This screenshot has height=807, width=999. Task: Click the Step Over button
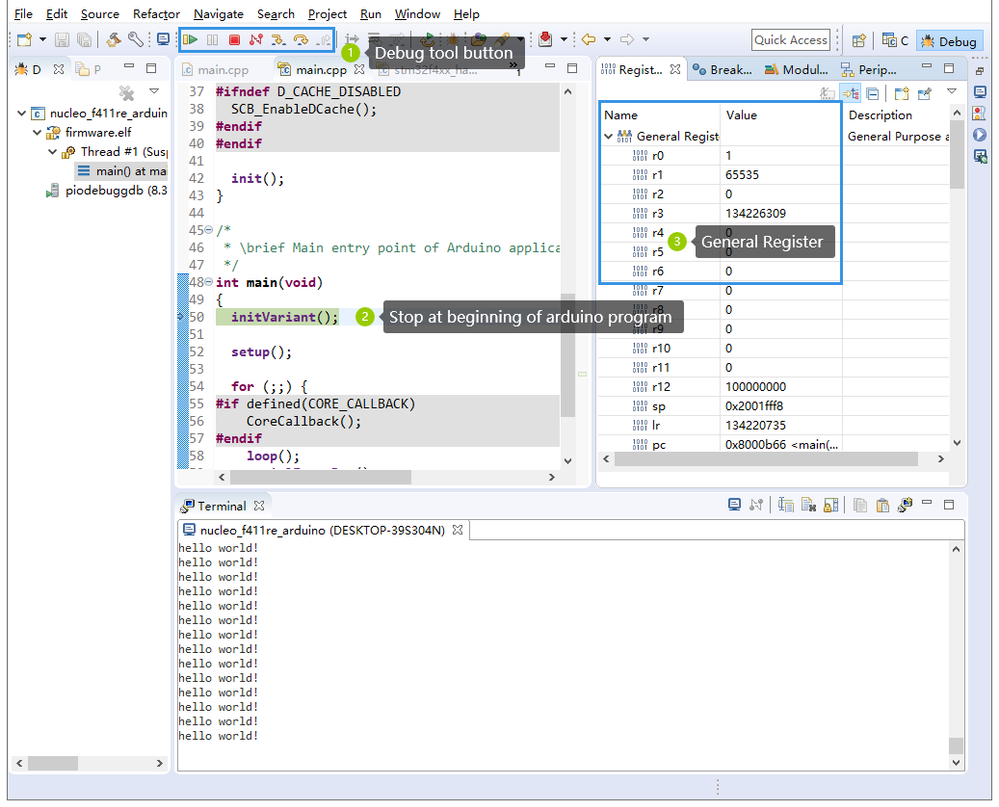pyautogui.click(x=301, y=39)
